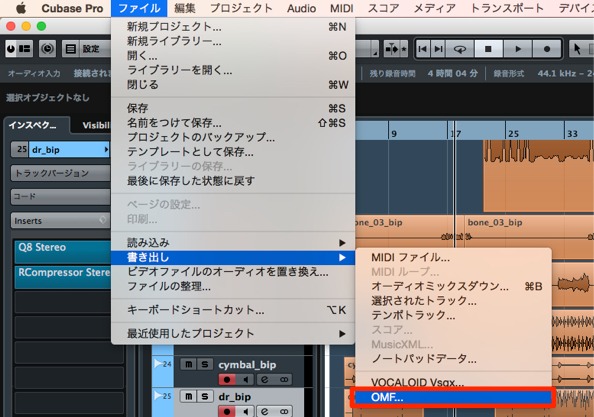Start playback with the Play button
The width and height of the screenshot is (594, 417).
[518, 49]
